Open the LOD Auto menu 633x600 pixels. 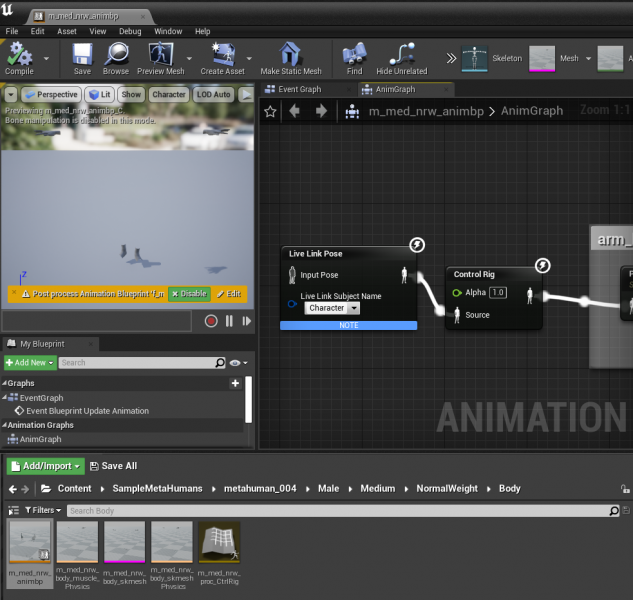pyautogui.click(x=214, y=94)
